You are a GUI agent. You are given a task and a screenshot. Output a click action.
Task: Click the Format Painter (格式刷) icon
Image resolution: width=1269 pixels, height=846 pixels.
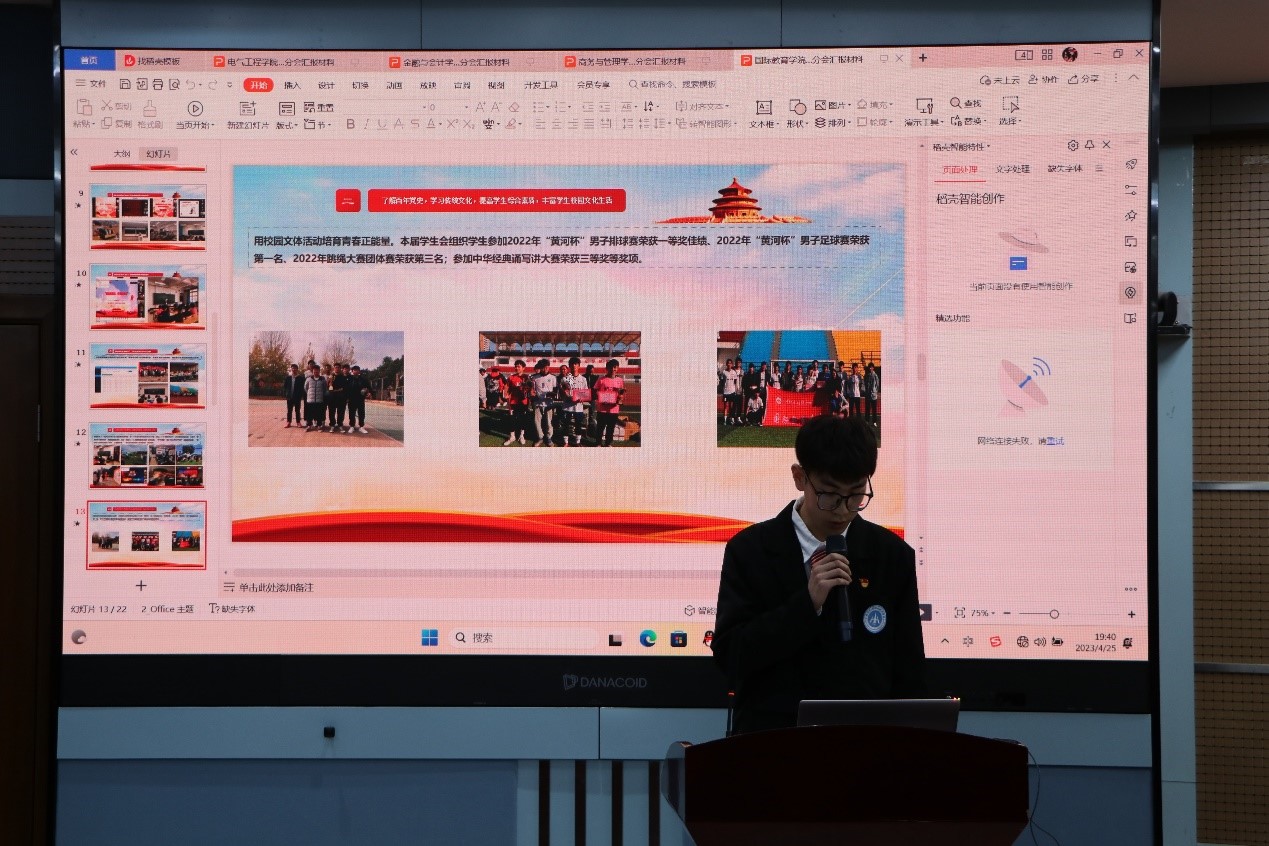pos(150,109)
